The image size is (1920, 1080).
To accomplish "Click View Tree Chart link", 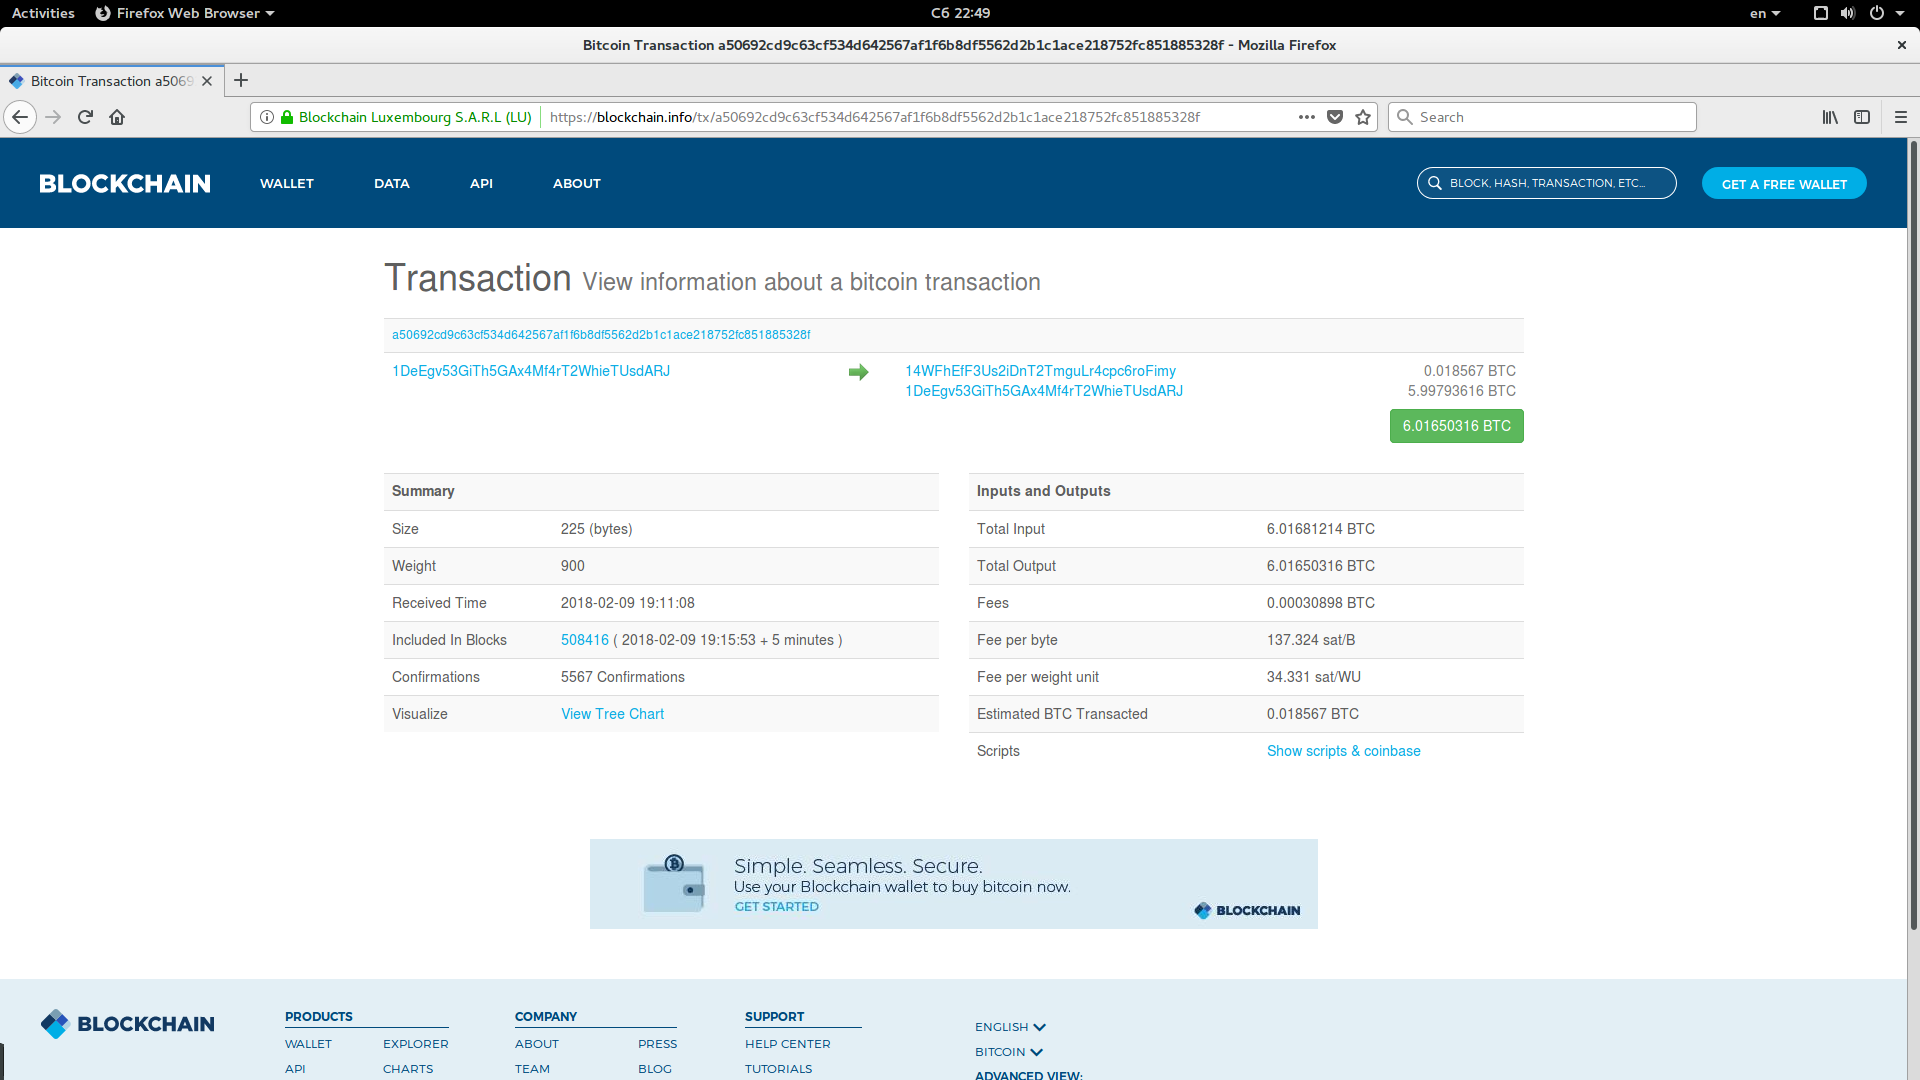I will pyautogui.click(x=612, y=714).
